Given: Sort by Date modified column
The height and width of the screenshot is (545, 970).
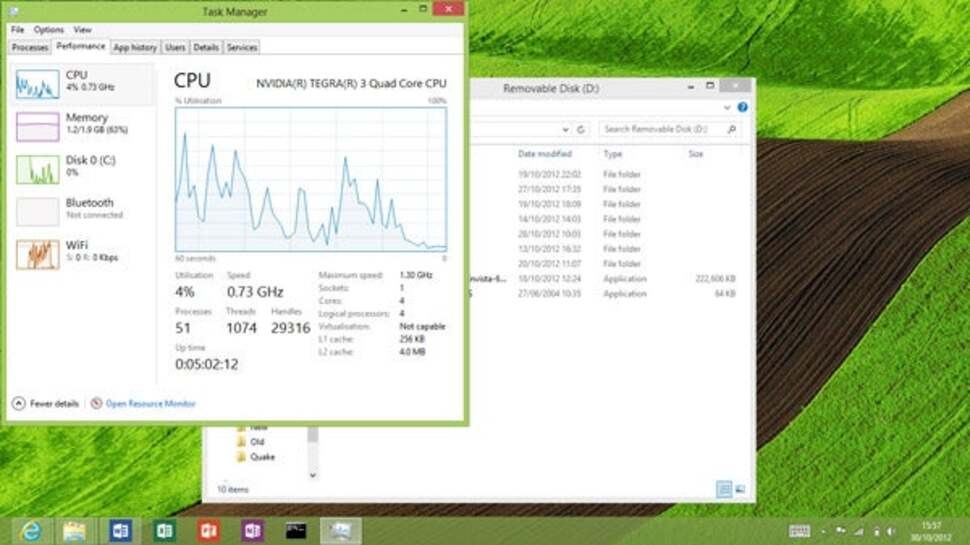Looking at the screenshot, I should (x=545, y=154).
